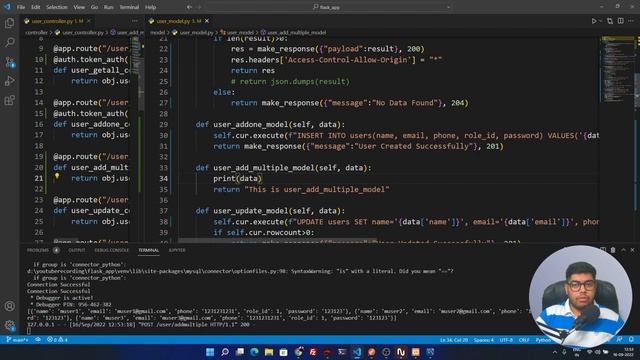Image resolution: width=640 pixels, height=360 pixels.
Task: Open the Selection menu
Action: (57, 7)
